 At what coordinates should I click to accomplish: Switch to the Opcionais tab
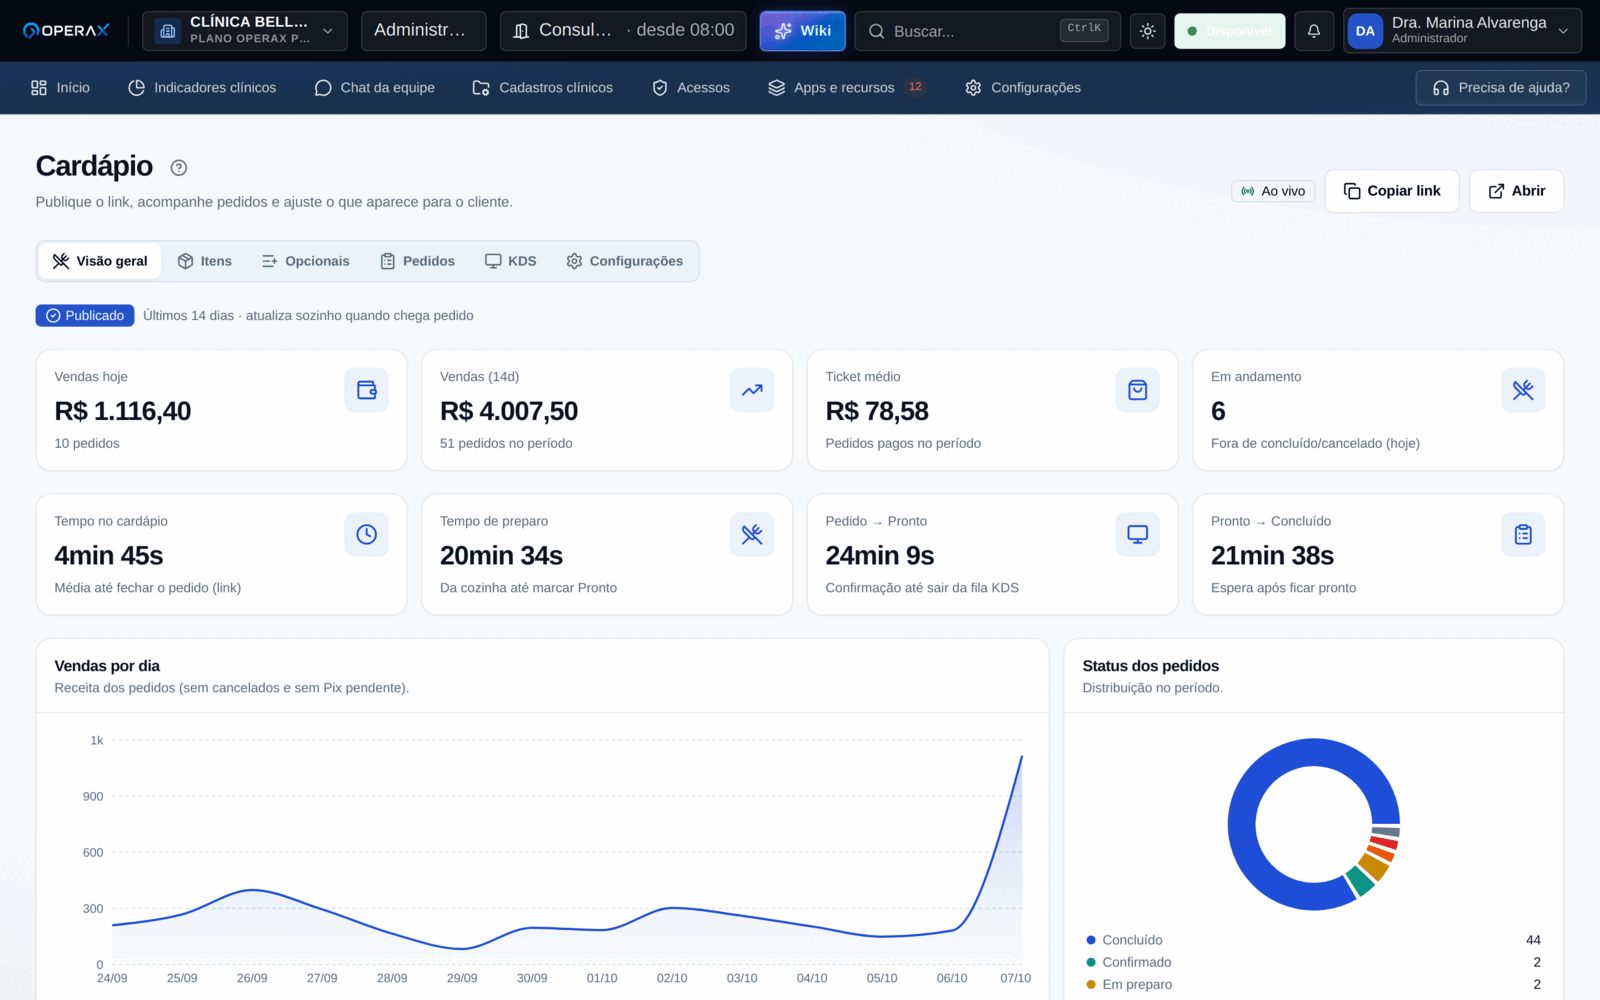(x=306, y=261)
